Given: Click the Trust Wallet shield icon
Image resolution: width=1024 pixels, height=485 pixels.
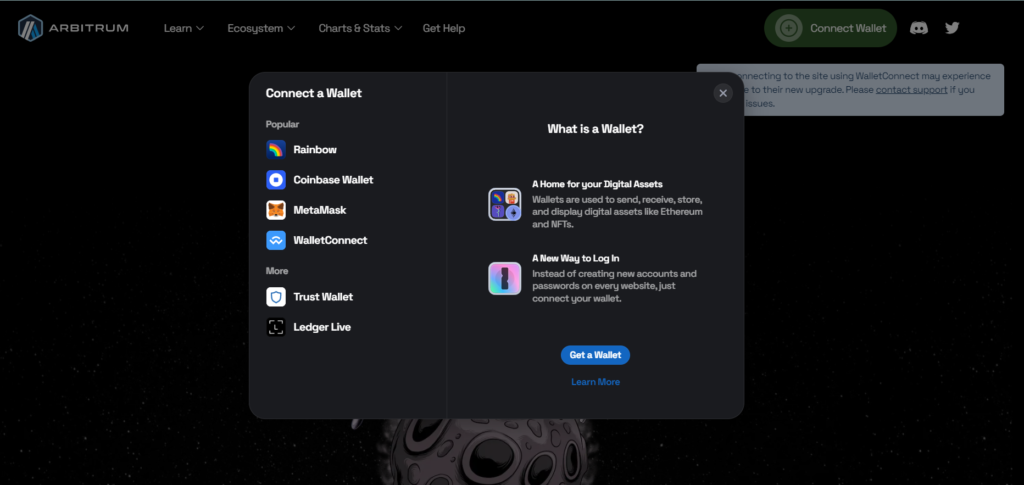Looking at the screenshot, I should tap(276, 297).
